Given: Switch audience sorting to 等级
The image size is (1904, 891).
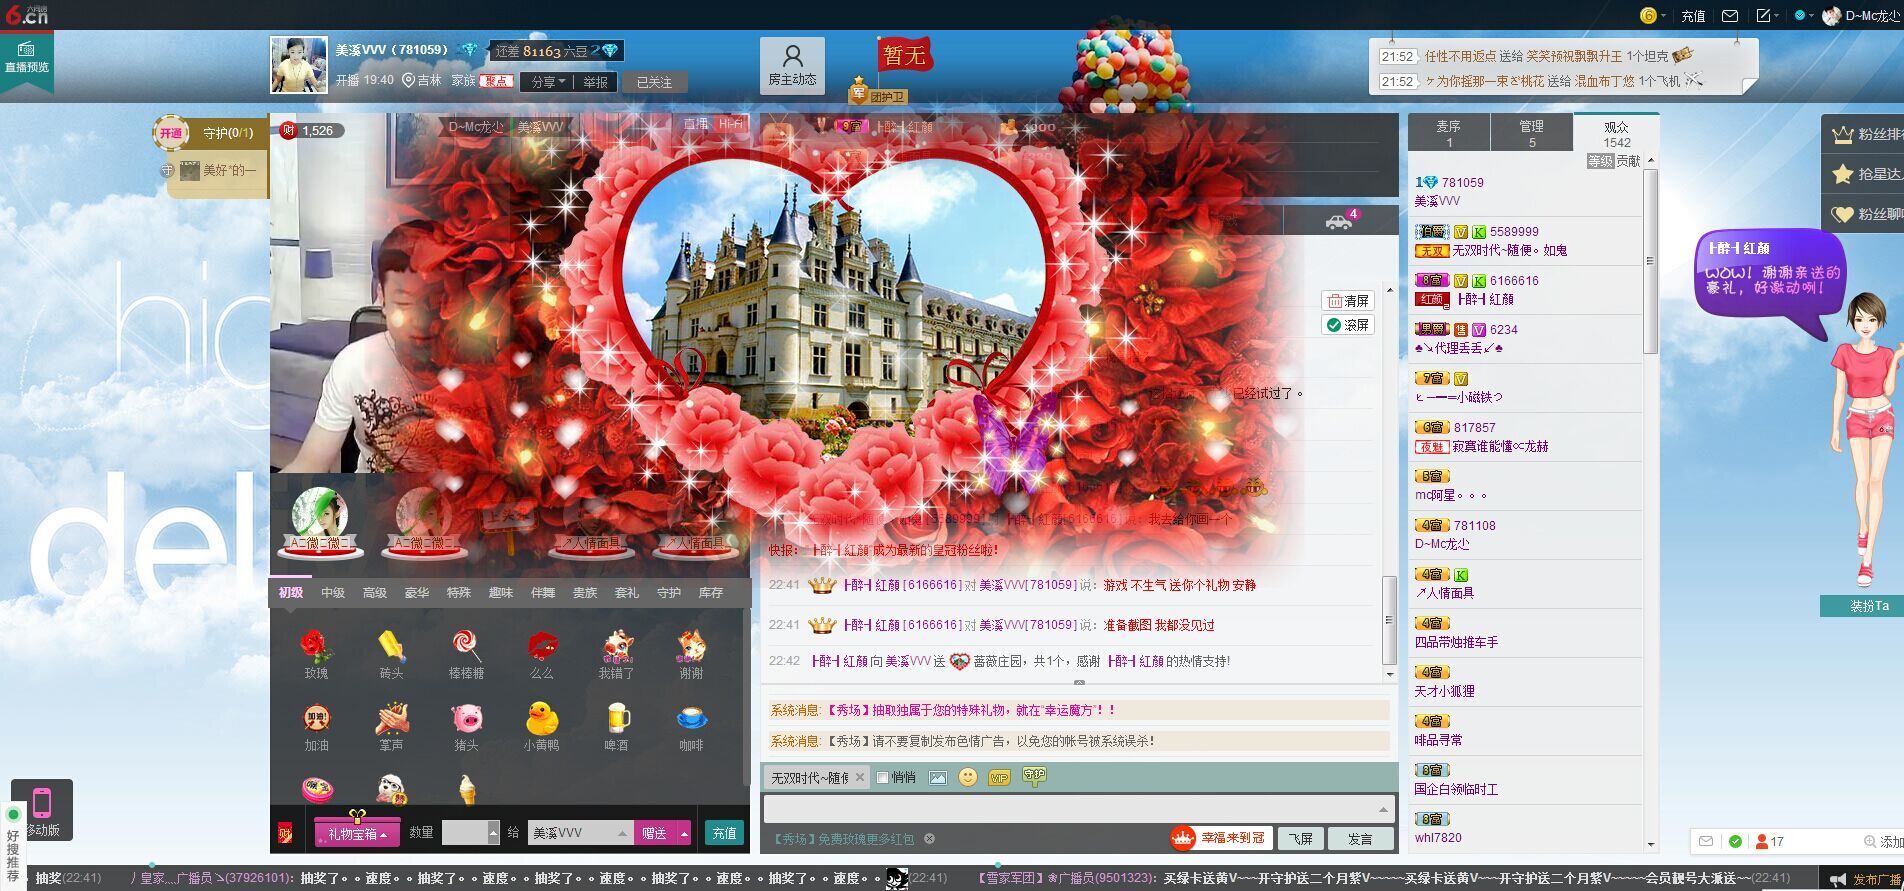Looking at the screenshot, I should point(1600,161).
